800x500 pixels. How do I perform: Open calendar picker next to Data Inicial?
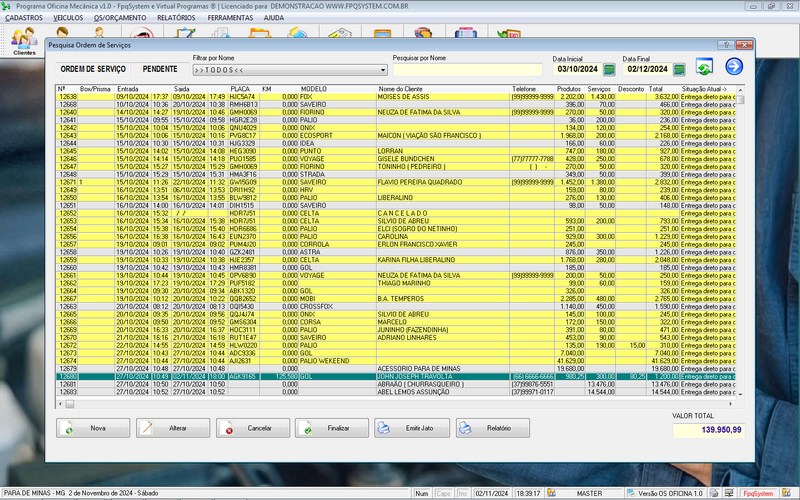pos(609,69)
